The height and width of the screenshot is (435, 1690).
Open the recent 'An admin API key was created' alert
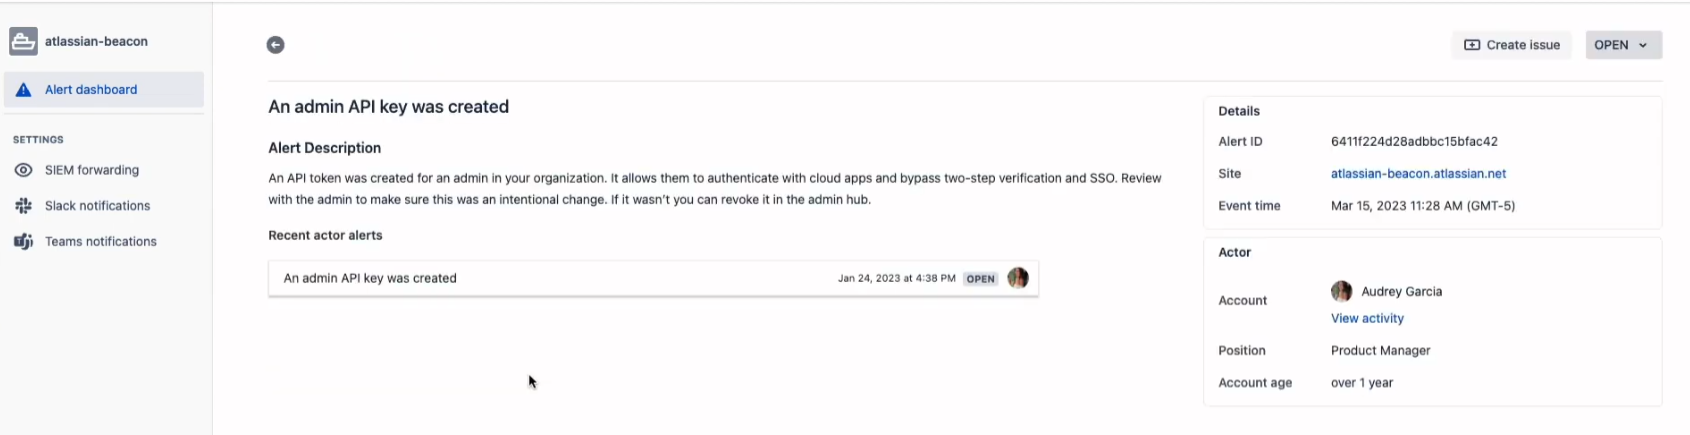click(x=370, y=279)
